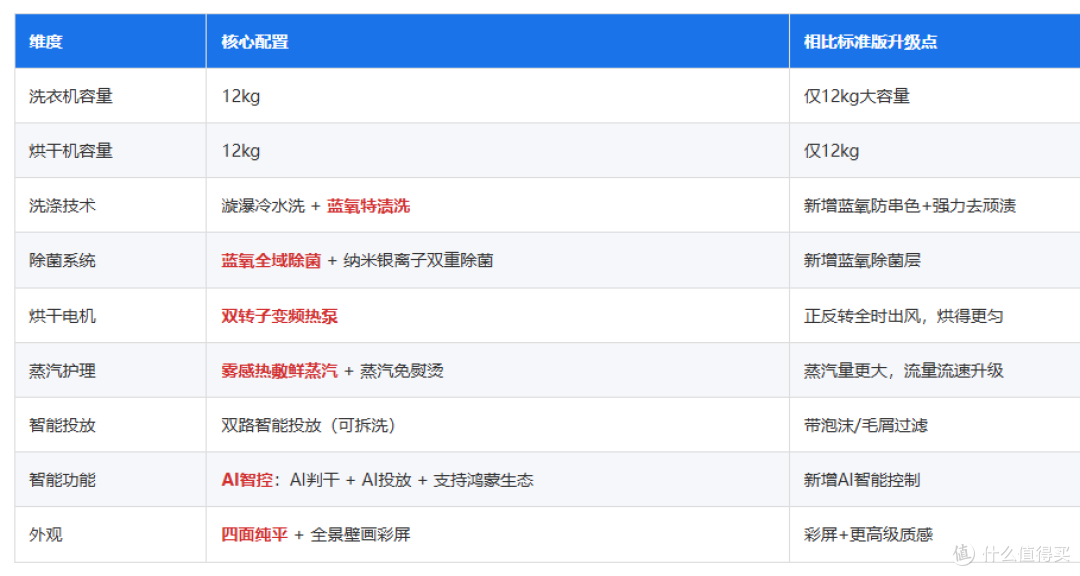Click the 带泡沫/毛屑过滤 cell
This screenshot has height=576, width=1080.
[x=935, y=425]
